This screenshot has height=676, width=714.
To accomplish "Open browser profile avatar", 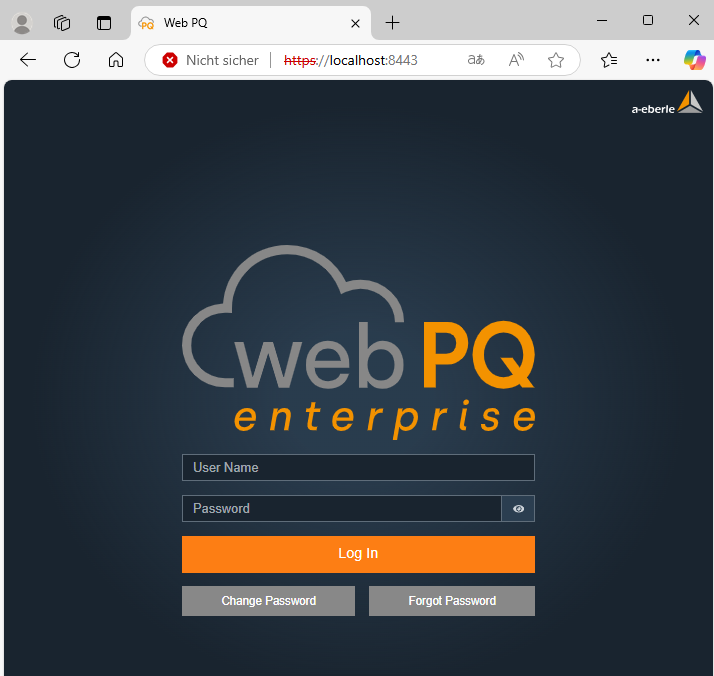I will 21,22.
